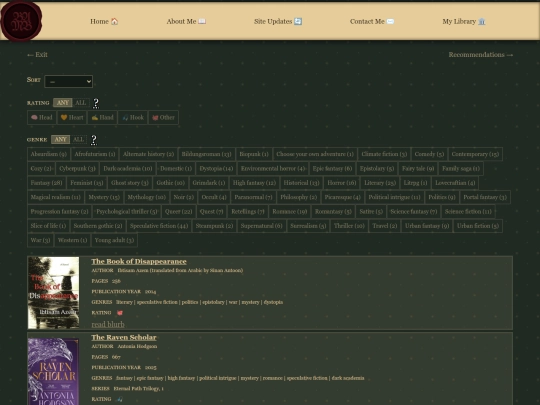Filter by Climate fiction genre
540x405 pixels.
tap(384, 154)
